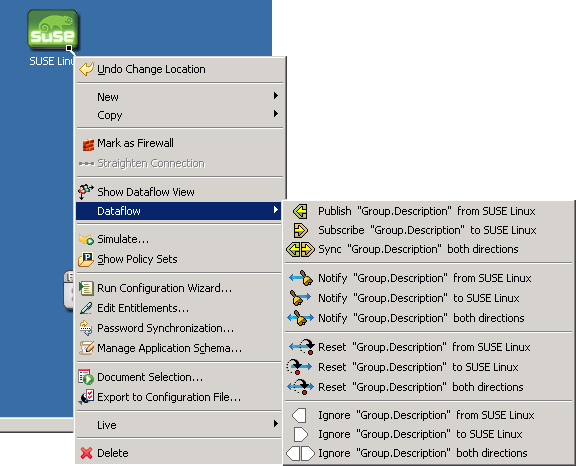Click the Subscribe to SUSE Linux arrow icon
The width and height of the screenshot is (576, 466).
pyautogui.click(x=300, y=231)
